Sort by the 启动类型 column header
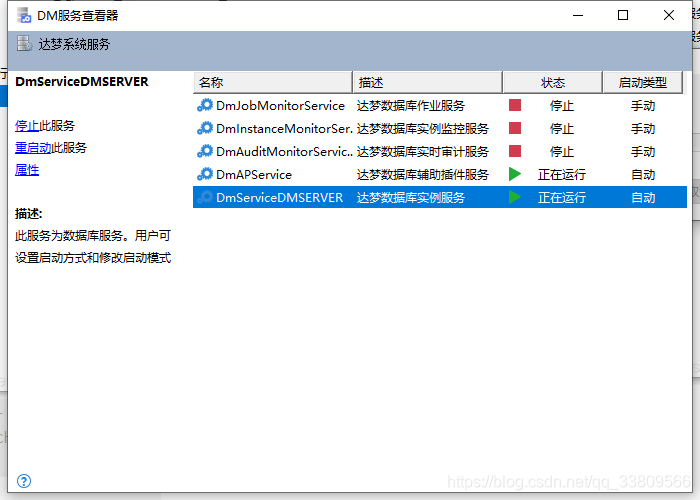The height and width of the screenshot is (500, 700). 642,83
